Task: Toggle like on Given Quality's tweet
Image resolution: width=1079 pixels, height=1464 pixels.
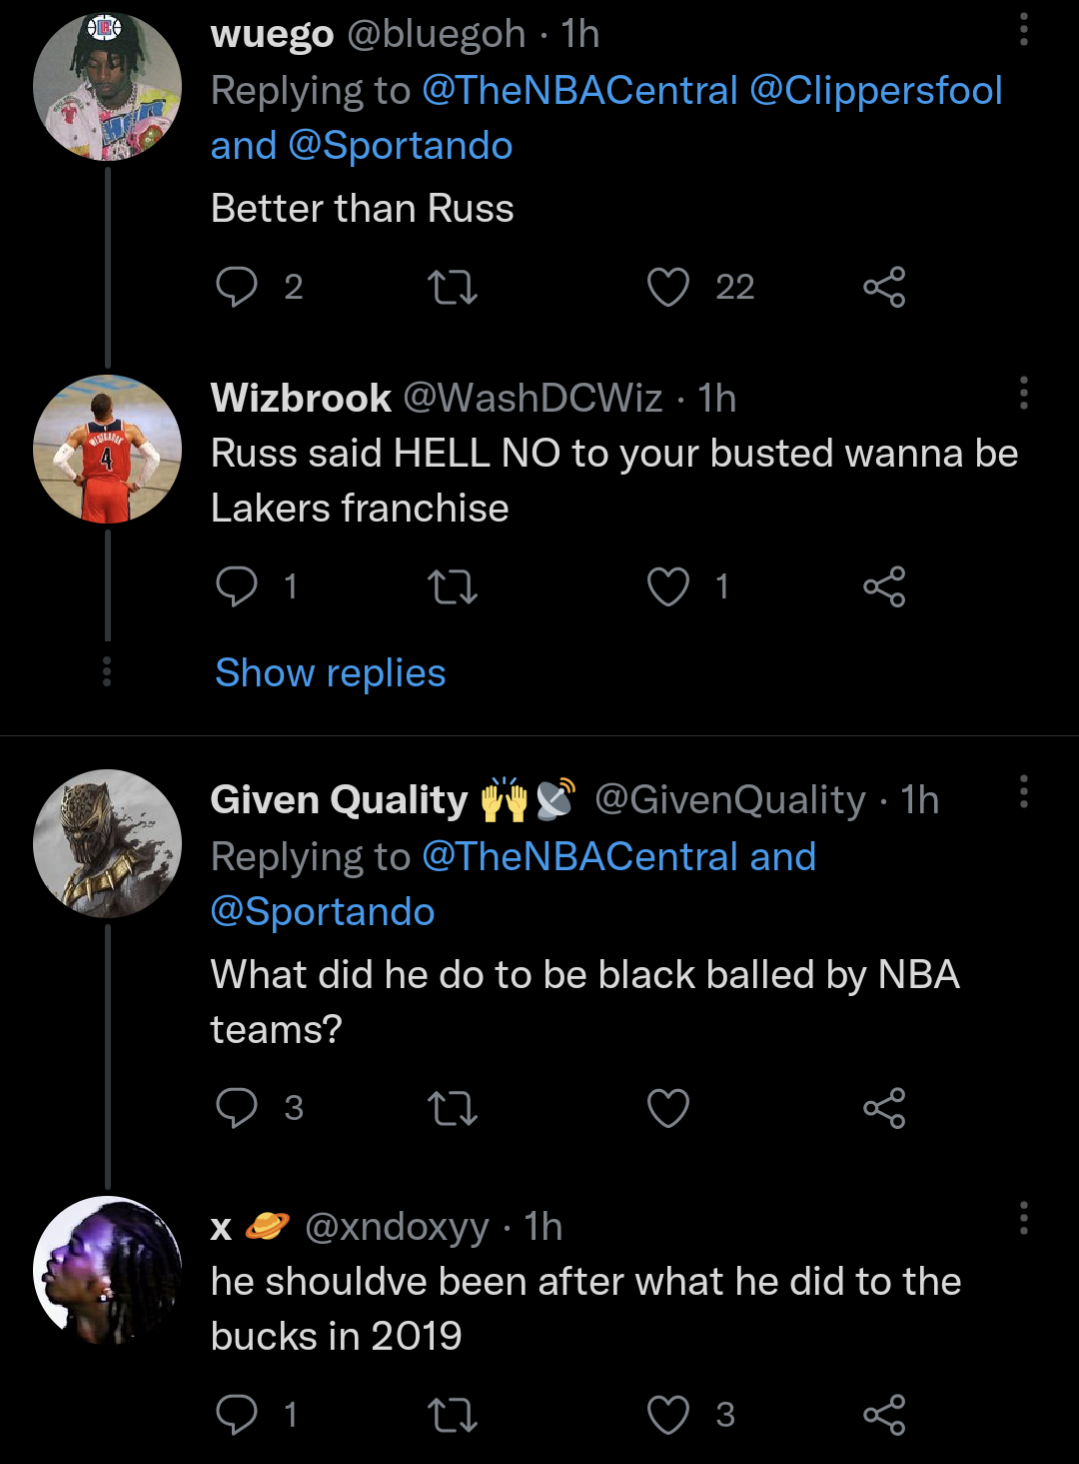Action: 668,1107
